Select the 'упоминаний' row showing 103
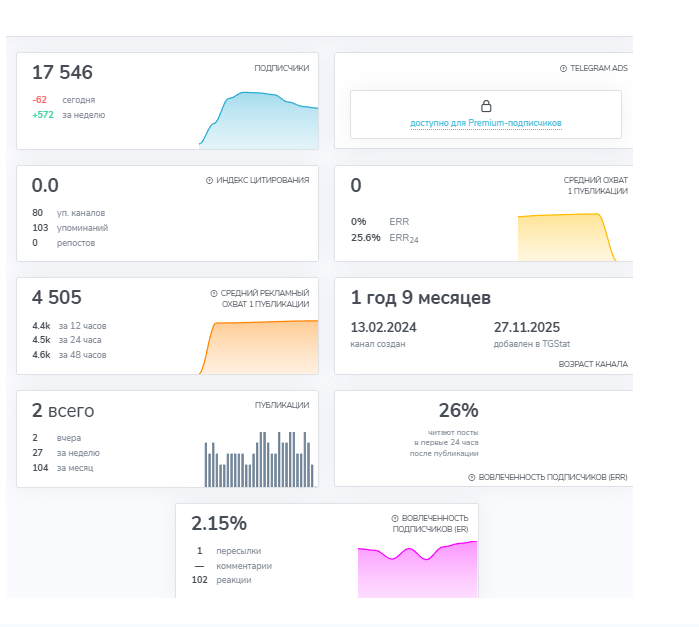This screenshot has height=627, width=699. tap(70, 228)
